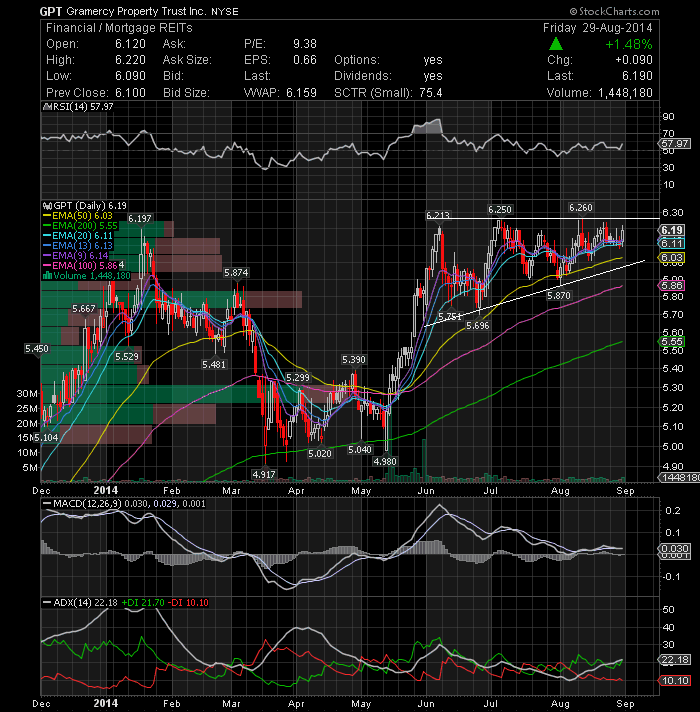Viewport: 700px width, 712px height.
Task: Click the Low value 6.090
Action: [x=130, y=76]
